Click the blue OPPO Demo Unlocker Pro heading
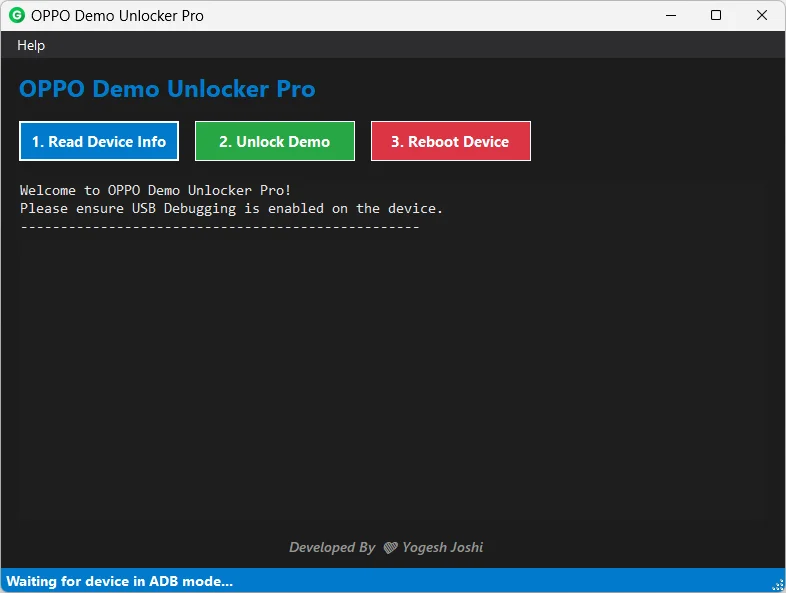The width and height of the screenshot is (786, 593). tap(167, 89)
